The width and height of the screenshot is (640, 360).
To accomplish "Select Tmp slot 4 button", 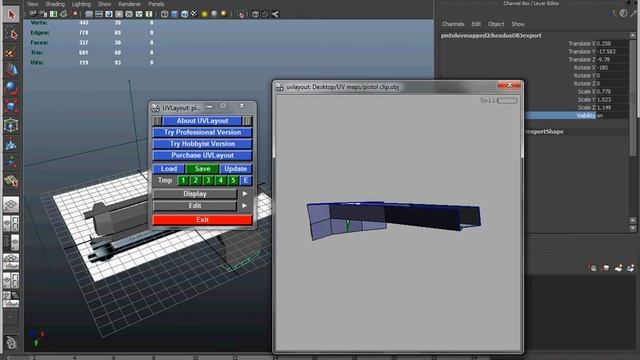I will (220, 180).
